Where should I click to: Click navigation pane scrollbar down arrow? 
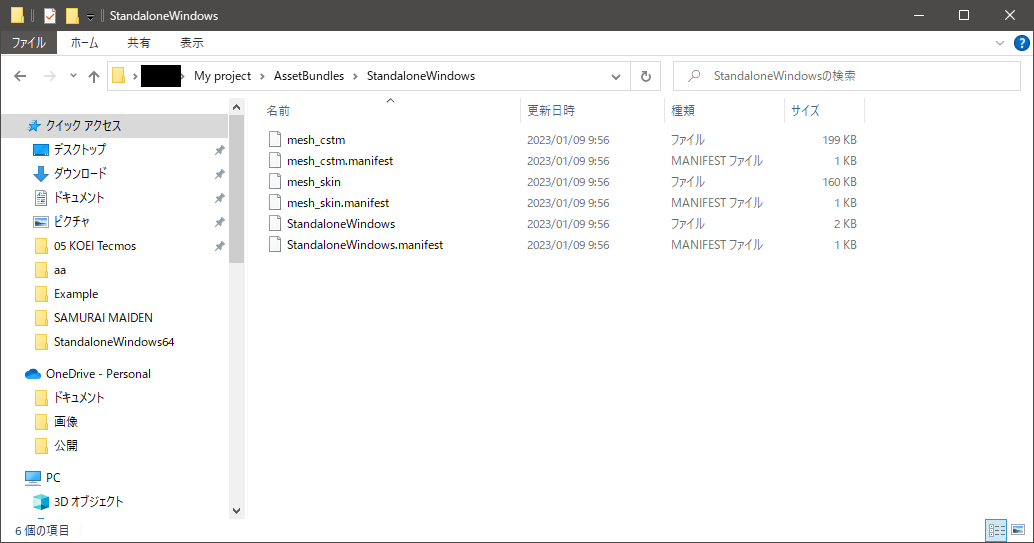[237, 511]
